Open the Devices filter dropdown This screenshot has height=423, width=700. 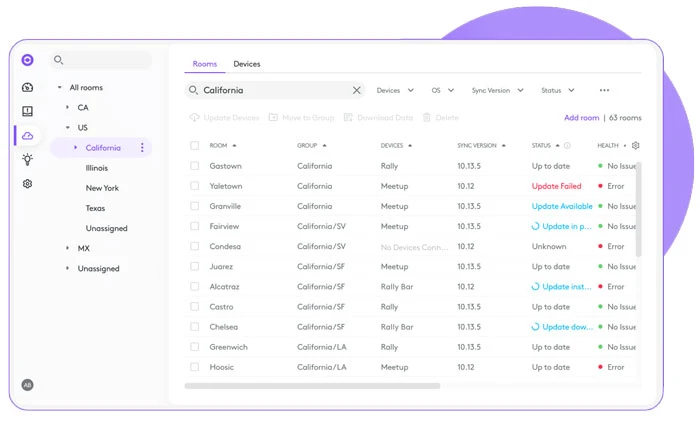tap(395, 90)
